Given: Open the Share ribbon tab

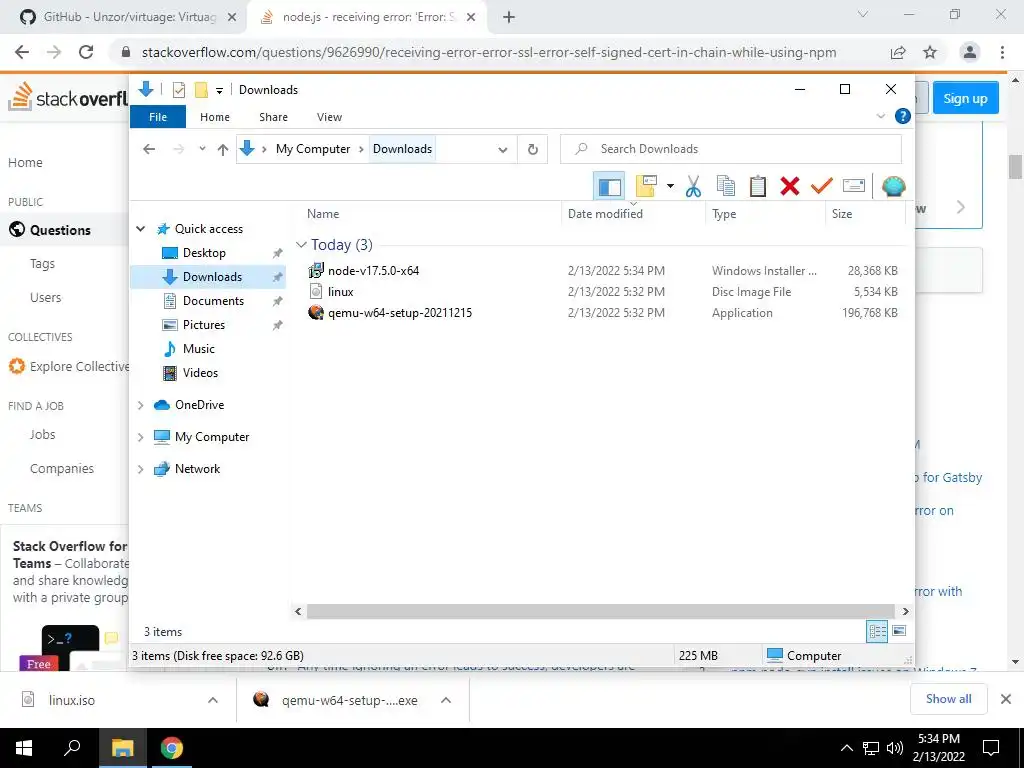Looking at the screenshot, I should [273, 117].
